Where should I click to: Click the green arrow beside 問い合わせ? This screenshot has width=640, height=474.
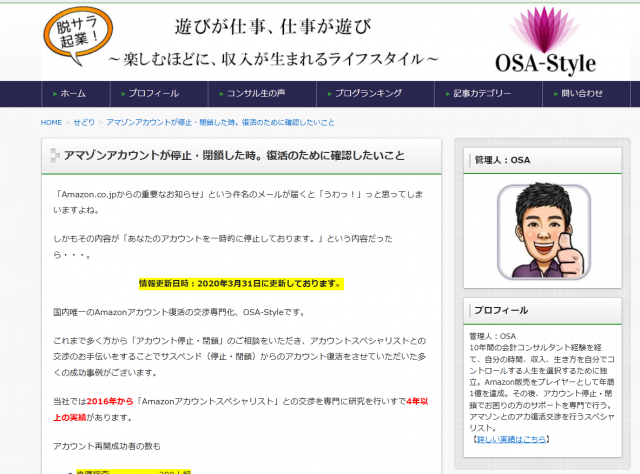coord(556,94)
